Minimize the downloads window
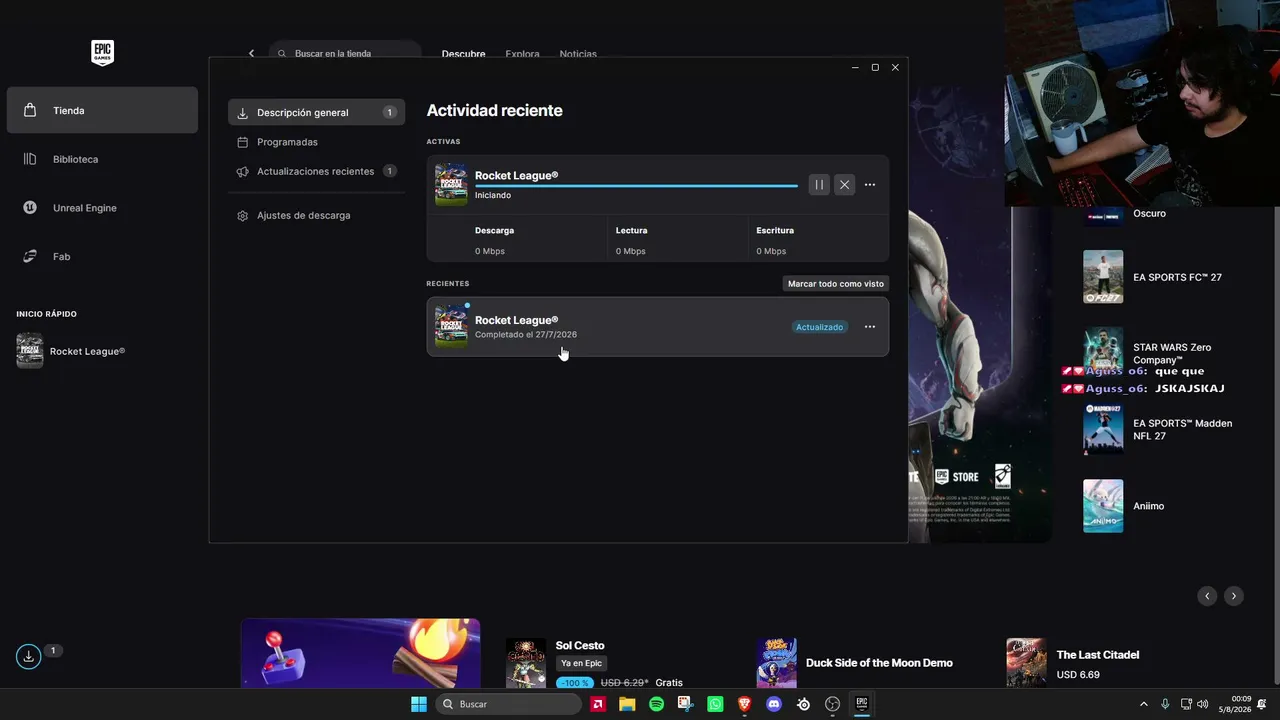 855,67
